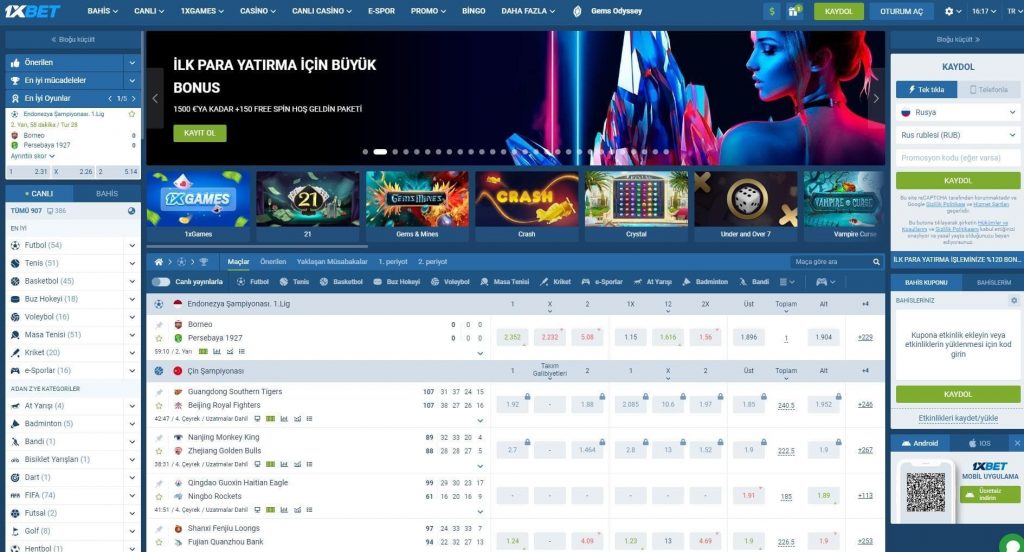Viewport: 1024px width, 552px height.
Task: Click the +229 more markets link
Action: click(x=865, y=338)
